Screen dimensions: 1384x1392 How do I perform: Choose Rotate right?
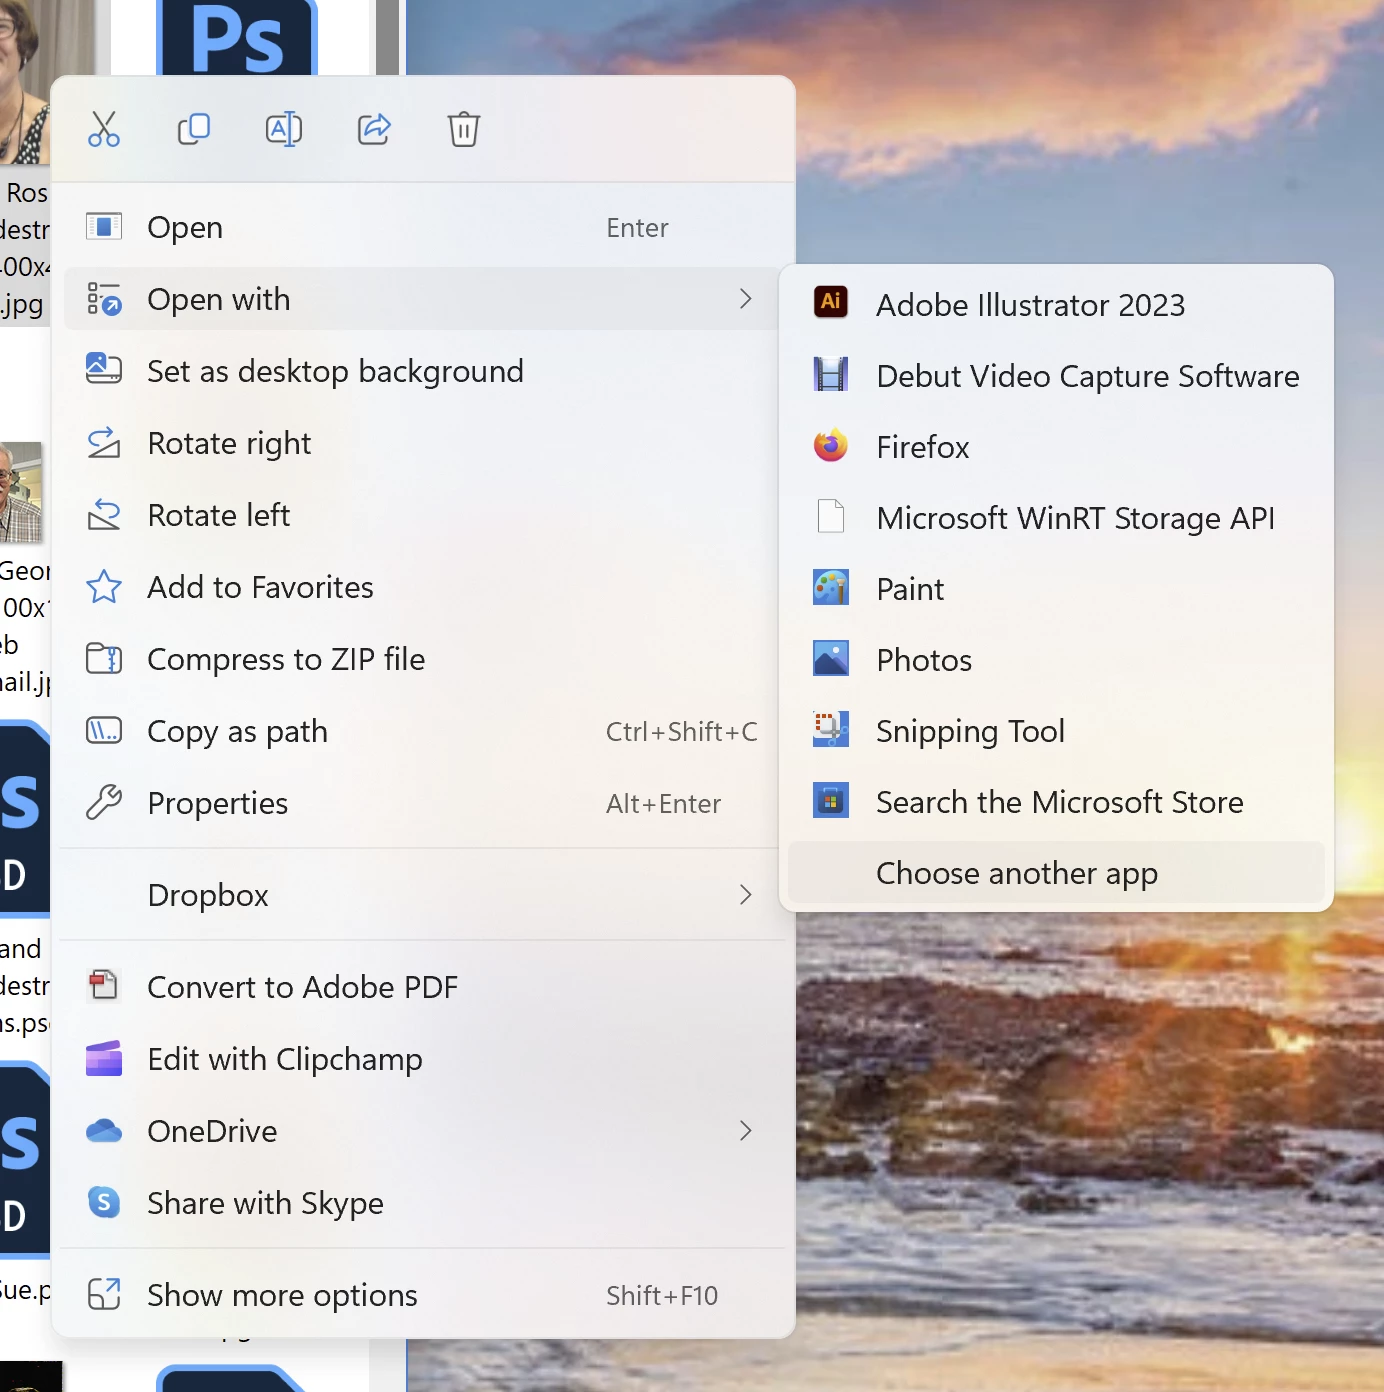(423, 443)
